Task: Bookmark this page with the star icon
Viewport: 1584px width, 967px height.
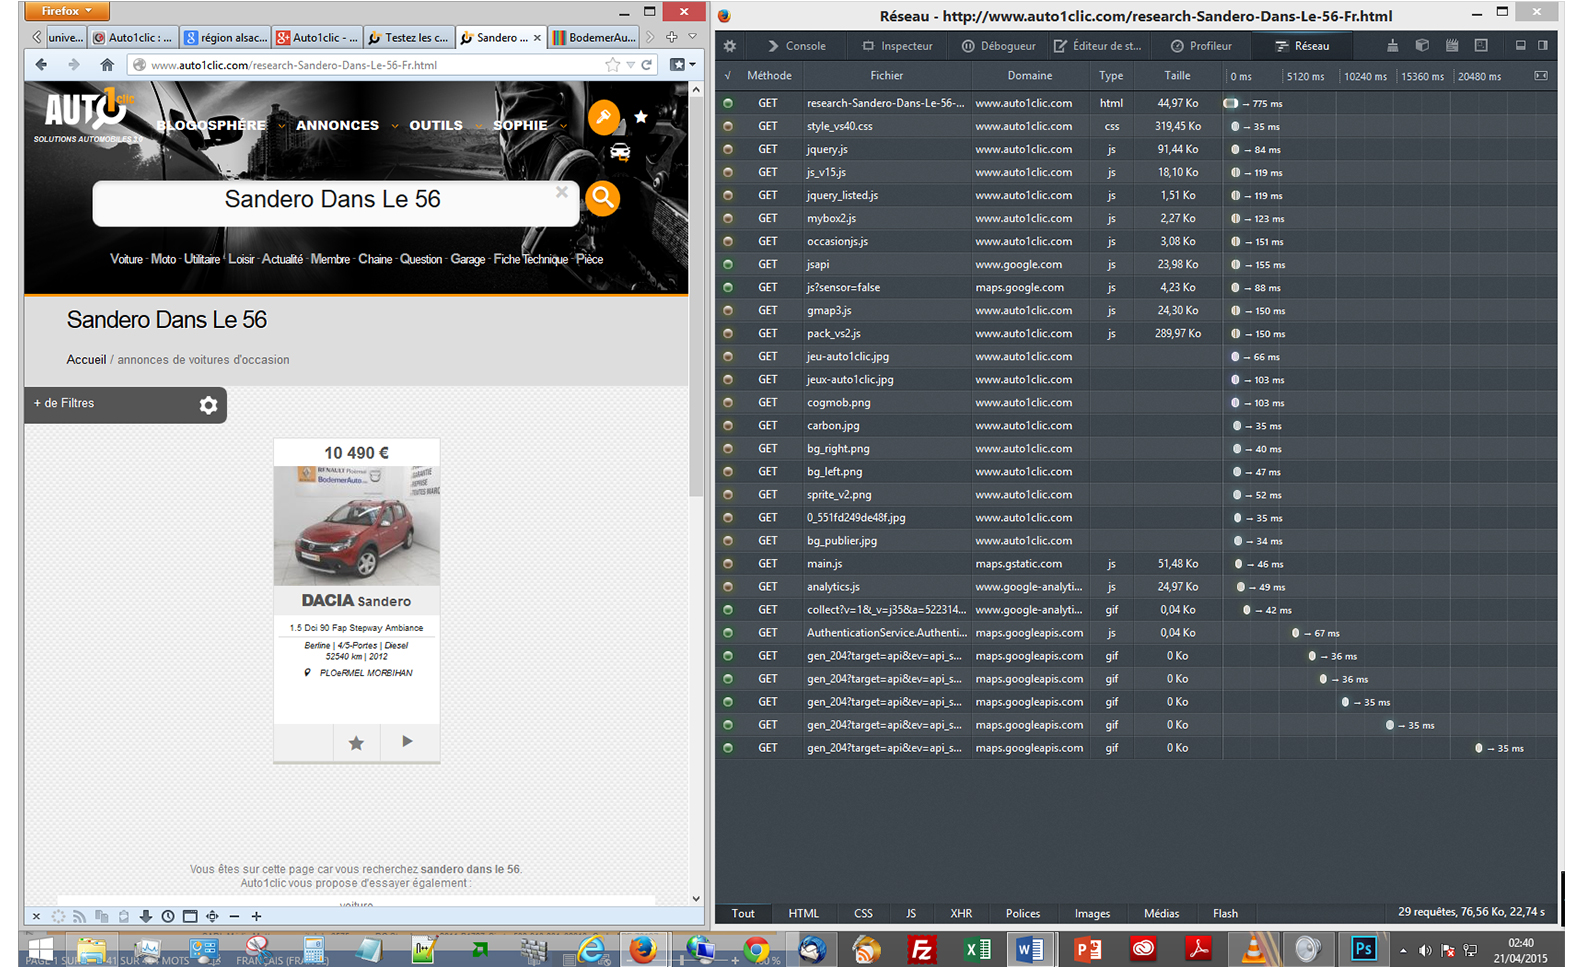Action: tap(612, 65)
